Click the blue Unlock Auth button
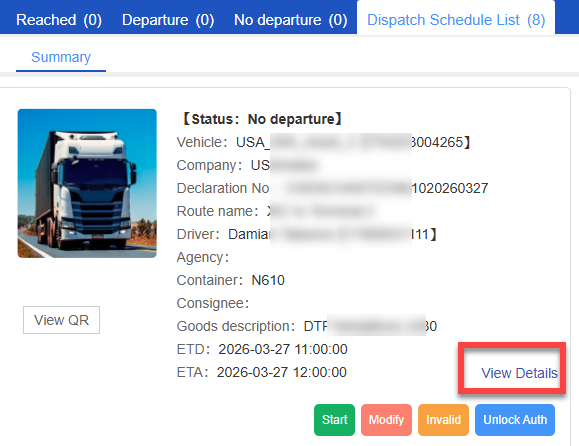Image resolution: width=579 pixels, height=446 pixels. tap(515, 420)
